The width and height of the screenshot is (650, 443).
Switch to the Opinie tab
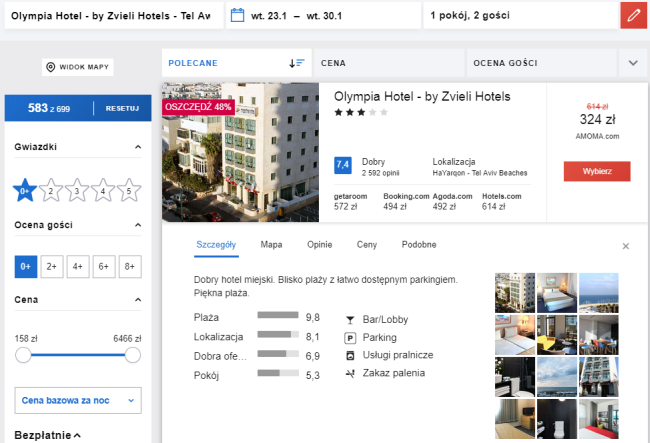click(x=319, y=244)
